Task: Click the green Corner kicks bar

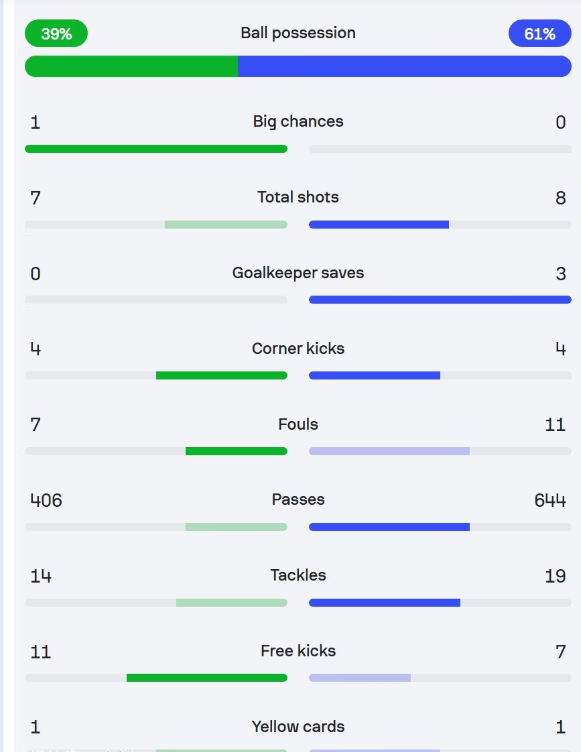Action: coord(222,376)
